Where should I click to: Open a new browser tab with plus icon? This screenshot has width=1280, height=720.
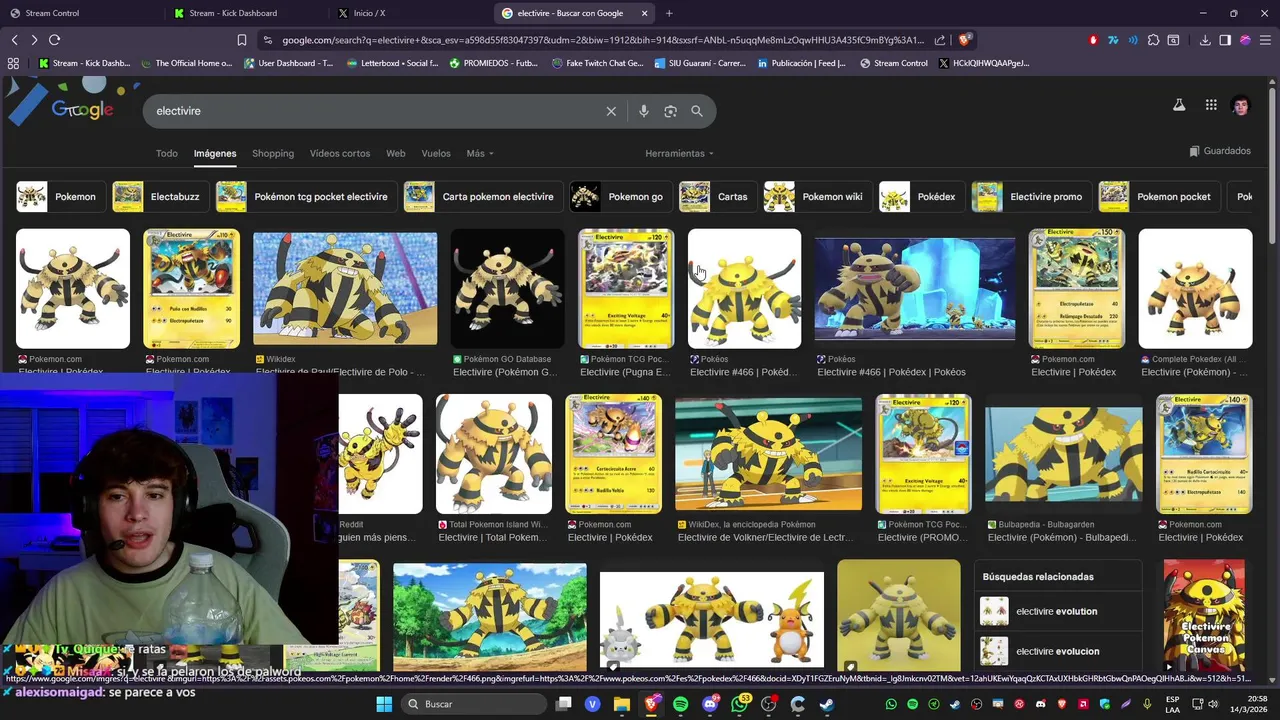[669, 13]
